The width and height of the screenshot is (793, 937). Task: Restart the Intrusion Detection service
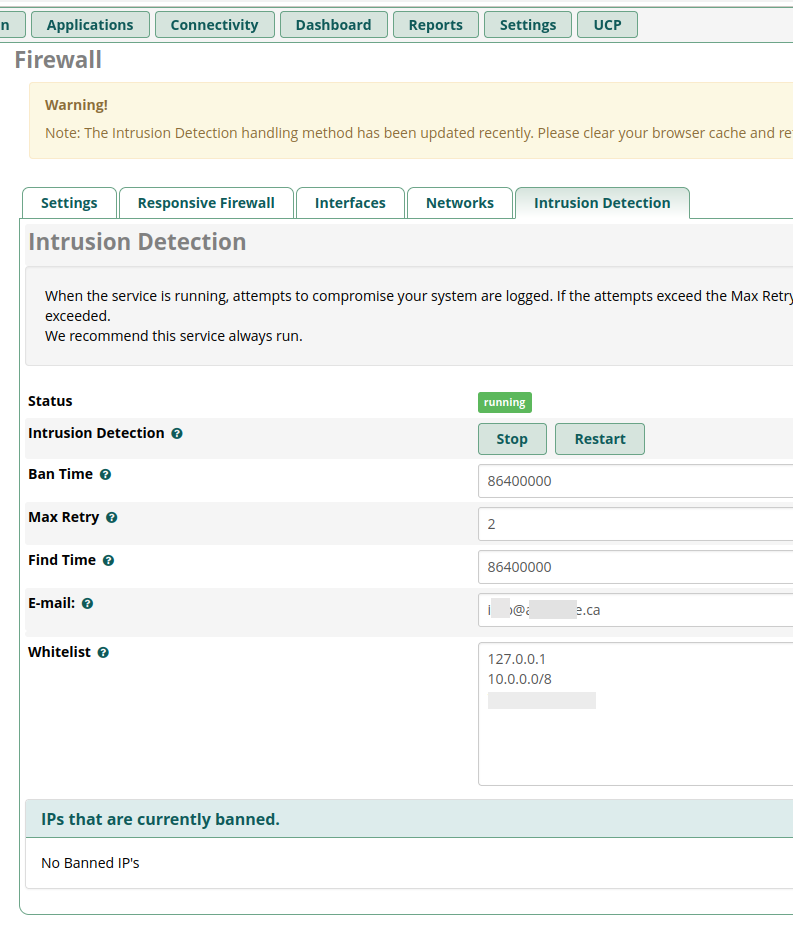coord(600,439)
